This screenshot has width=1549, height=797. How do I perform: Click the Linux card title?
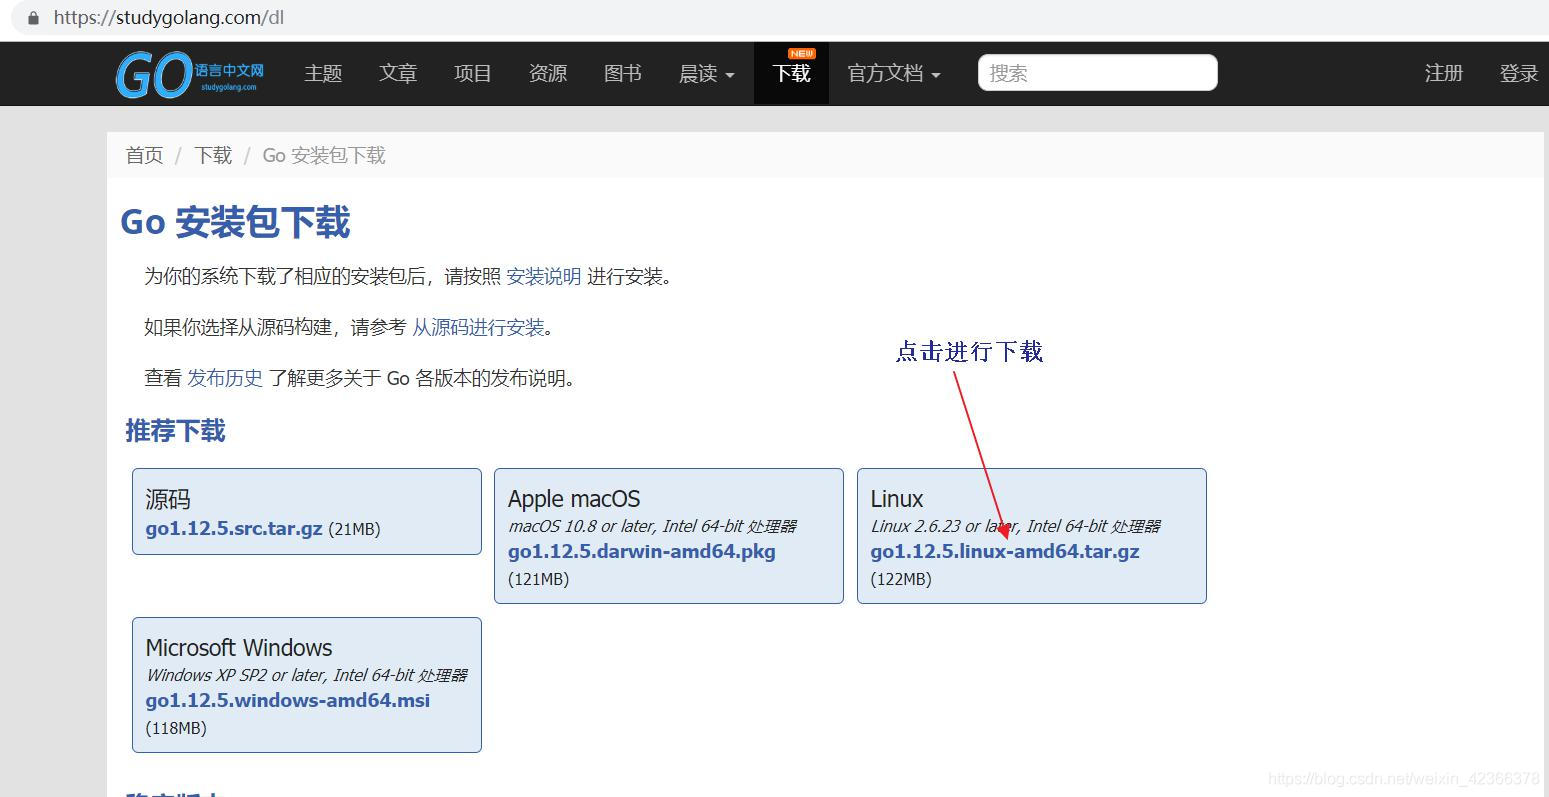(897, 499)
